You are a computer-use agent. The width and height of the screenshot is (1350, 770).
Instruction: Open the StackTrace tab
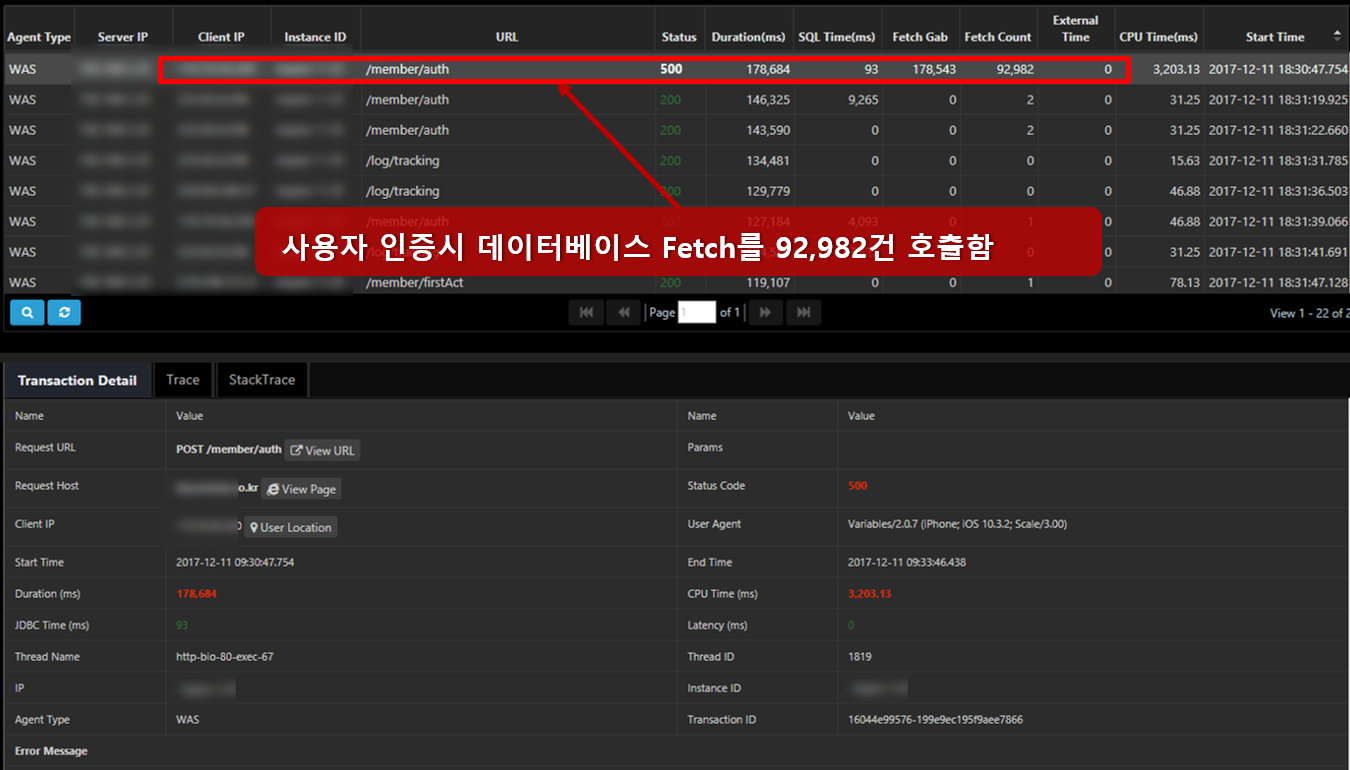point(262,380)
